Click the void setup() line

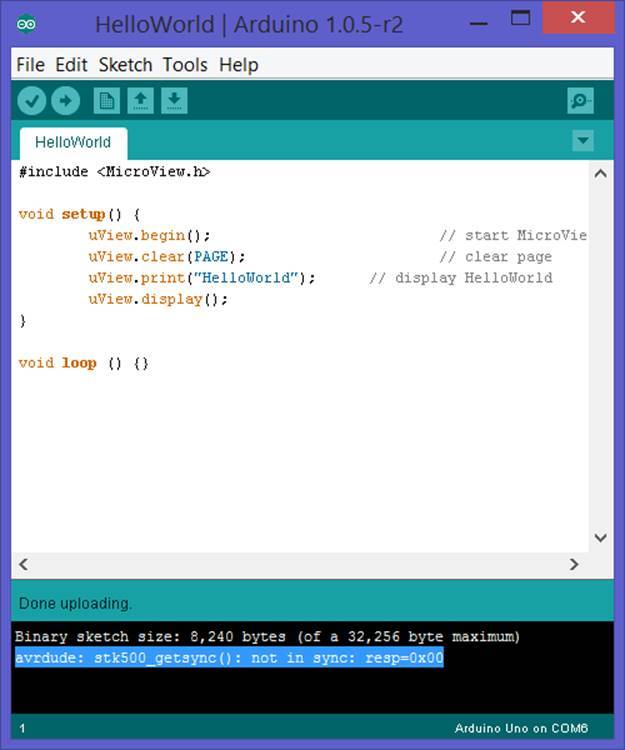[79, 214]
